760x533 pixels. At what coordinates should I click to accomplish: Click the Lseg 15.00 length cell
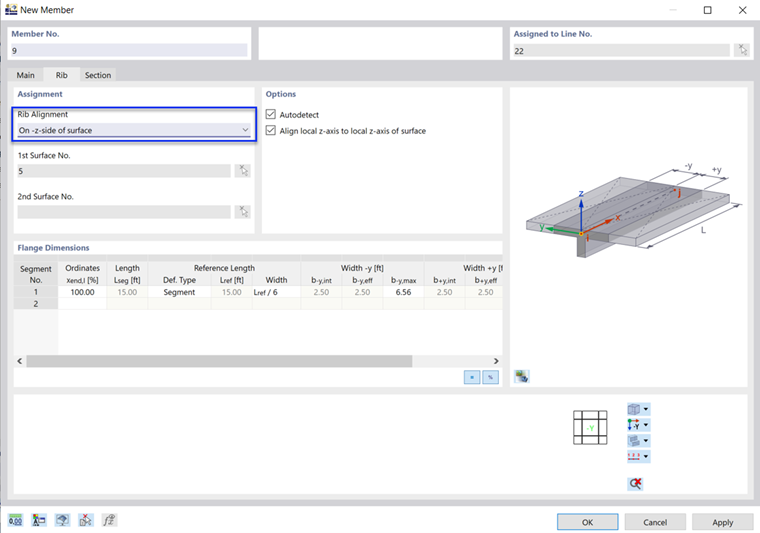(127, 292)
